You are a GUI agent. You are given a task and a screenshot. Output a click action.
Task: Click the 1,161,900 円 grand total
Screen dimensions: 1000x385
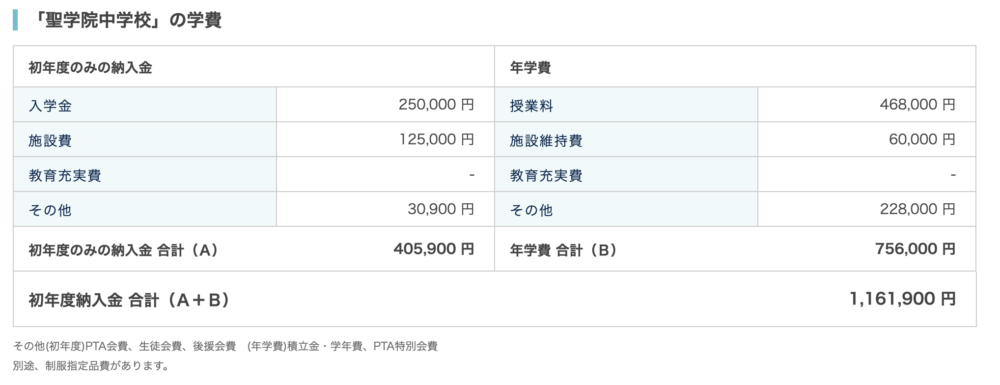(x=902, y=298)
